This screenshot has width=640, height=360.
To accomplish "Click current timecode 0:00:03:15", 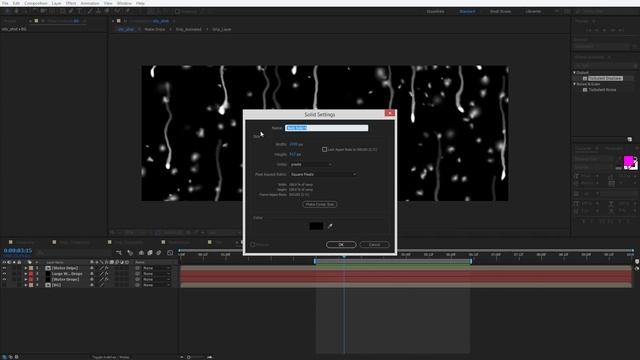I will (x=18, y=251).
